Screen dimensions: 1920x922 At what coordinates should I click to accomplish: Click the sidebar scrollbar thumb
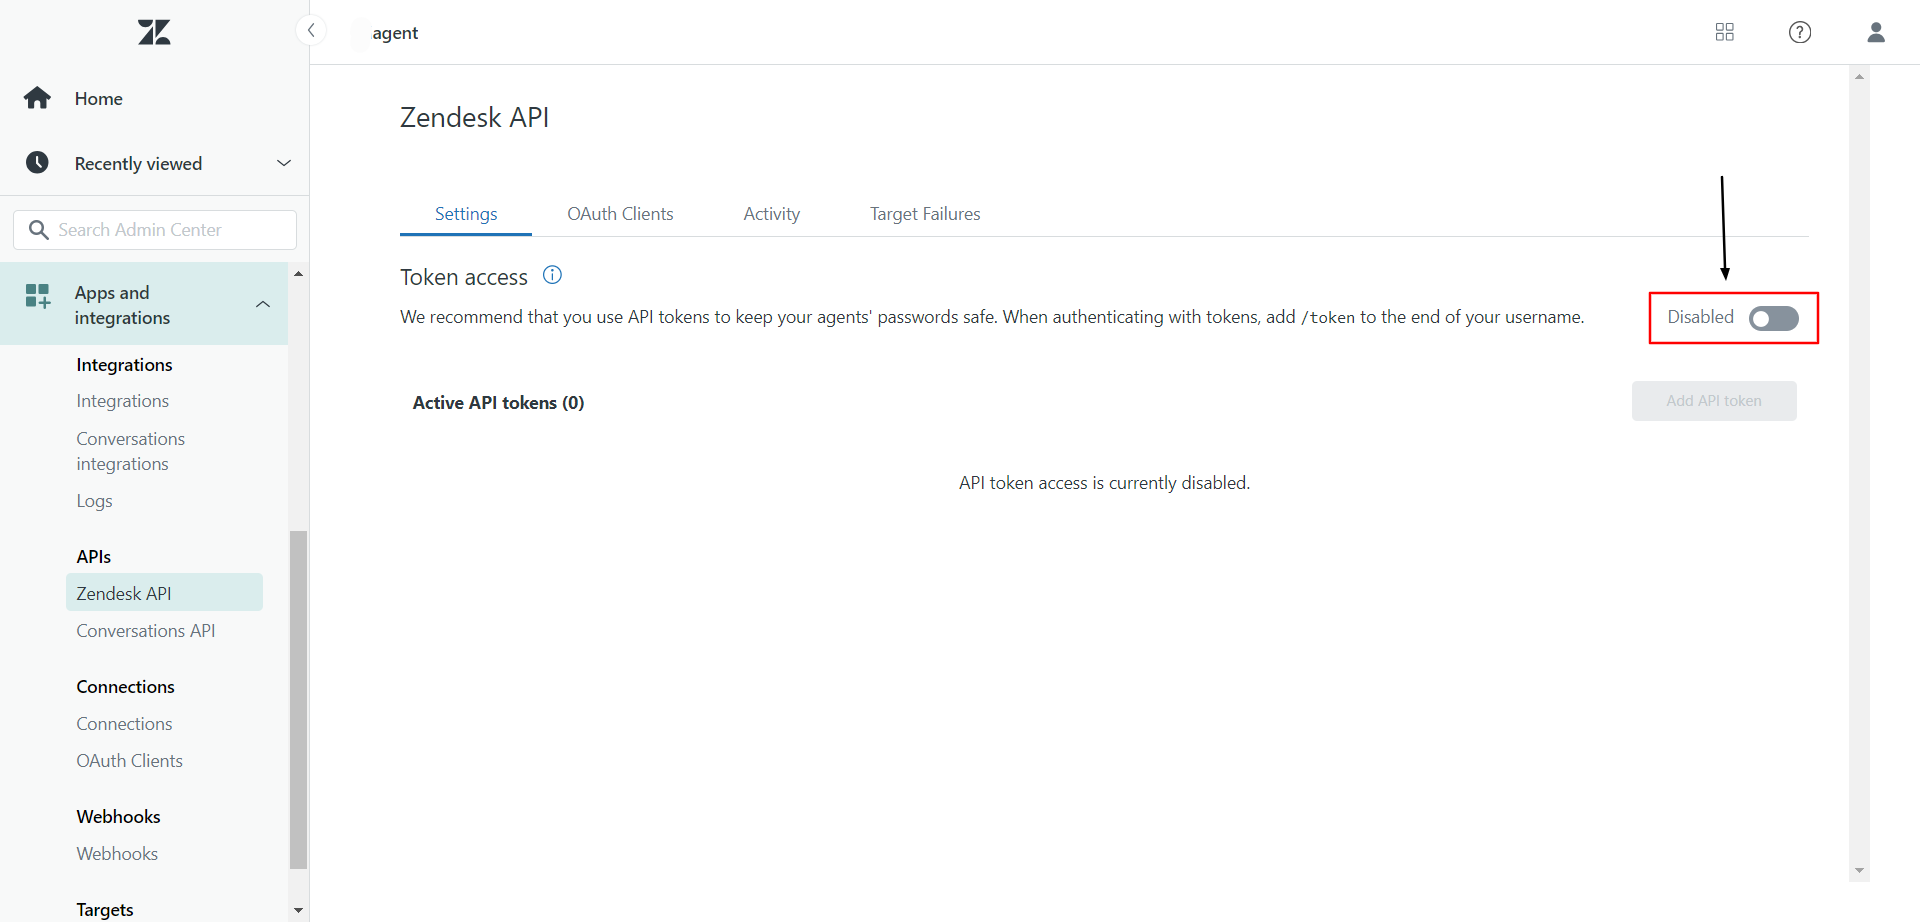tap(298, 699)
